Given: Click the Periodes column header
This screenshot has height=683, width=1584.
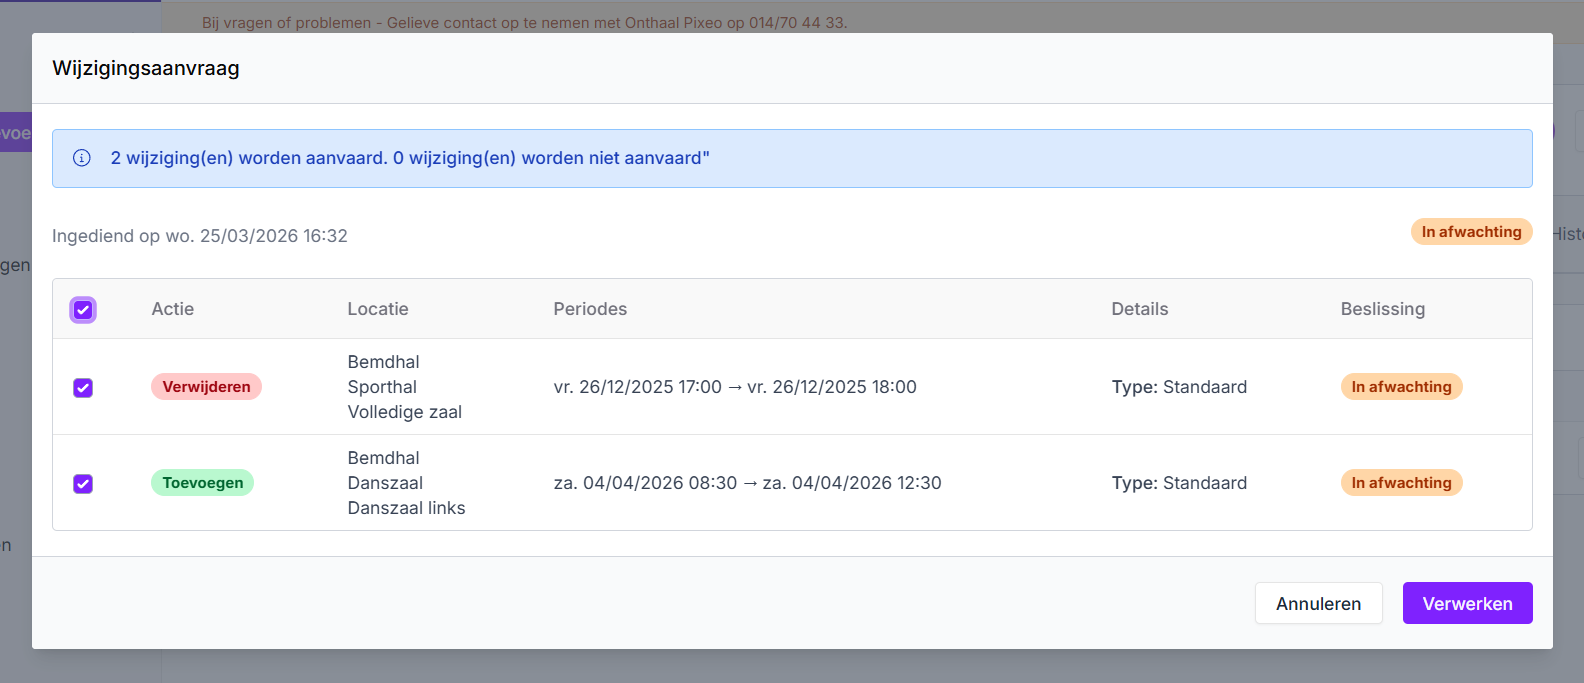Looking at the screenshot, I should [590, 309].
